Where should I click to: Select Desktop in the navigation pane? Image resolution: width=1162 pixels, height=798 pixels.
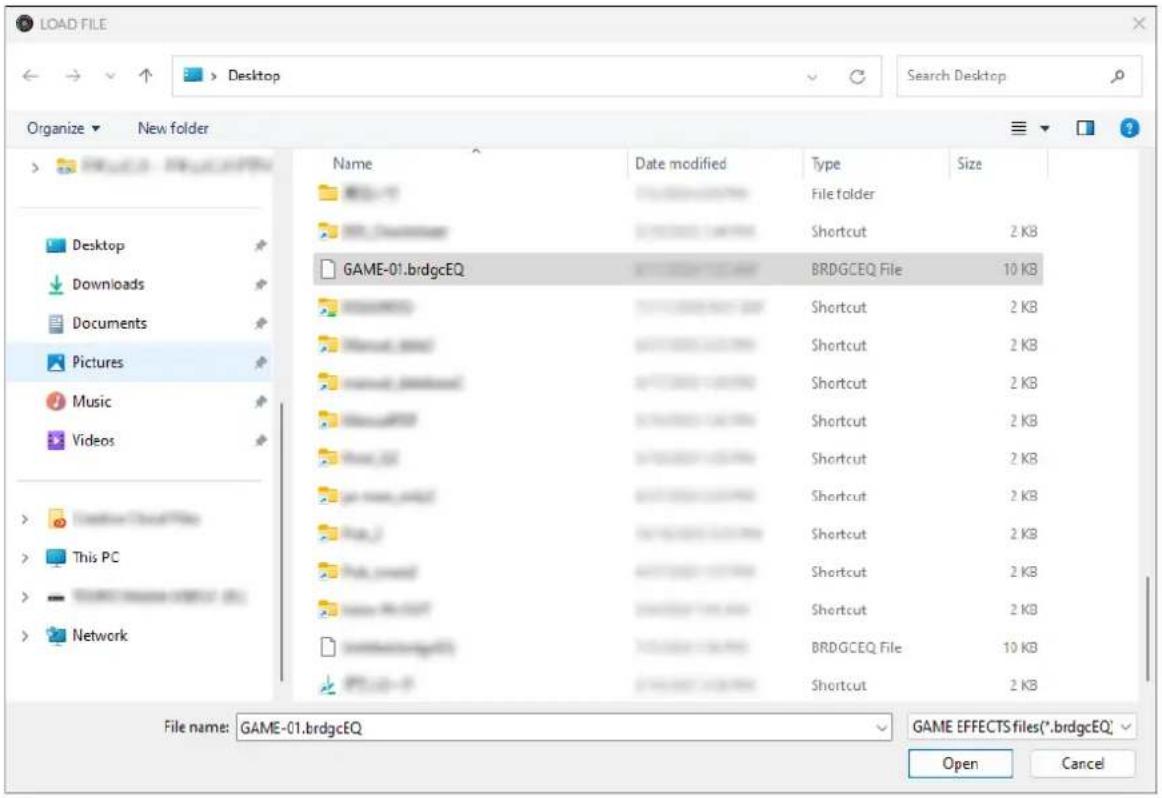click(98, 245)
